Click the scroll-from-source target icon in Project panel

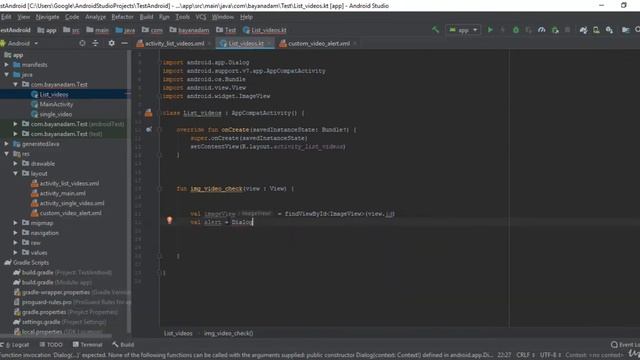coord(82,43)
